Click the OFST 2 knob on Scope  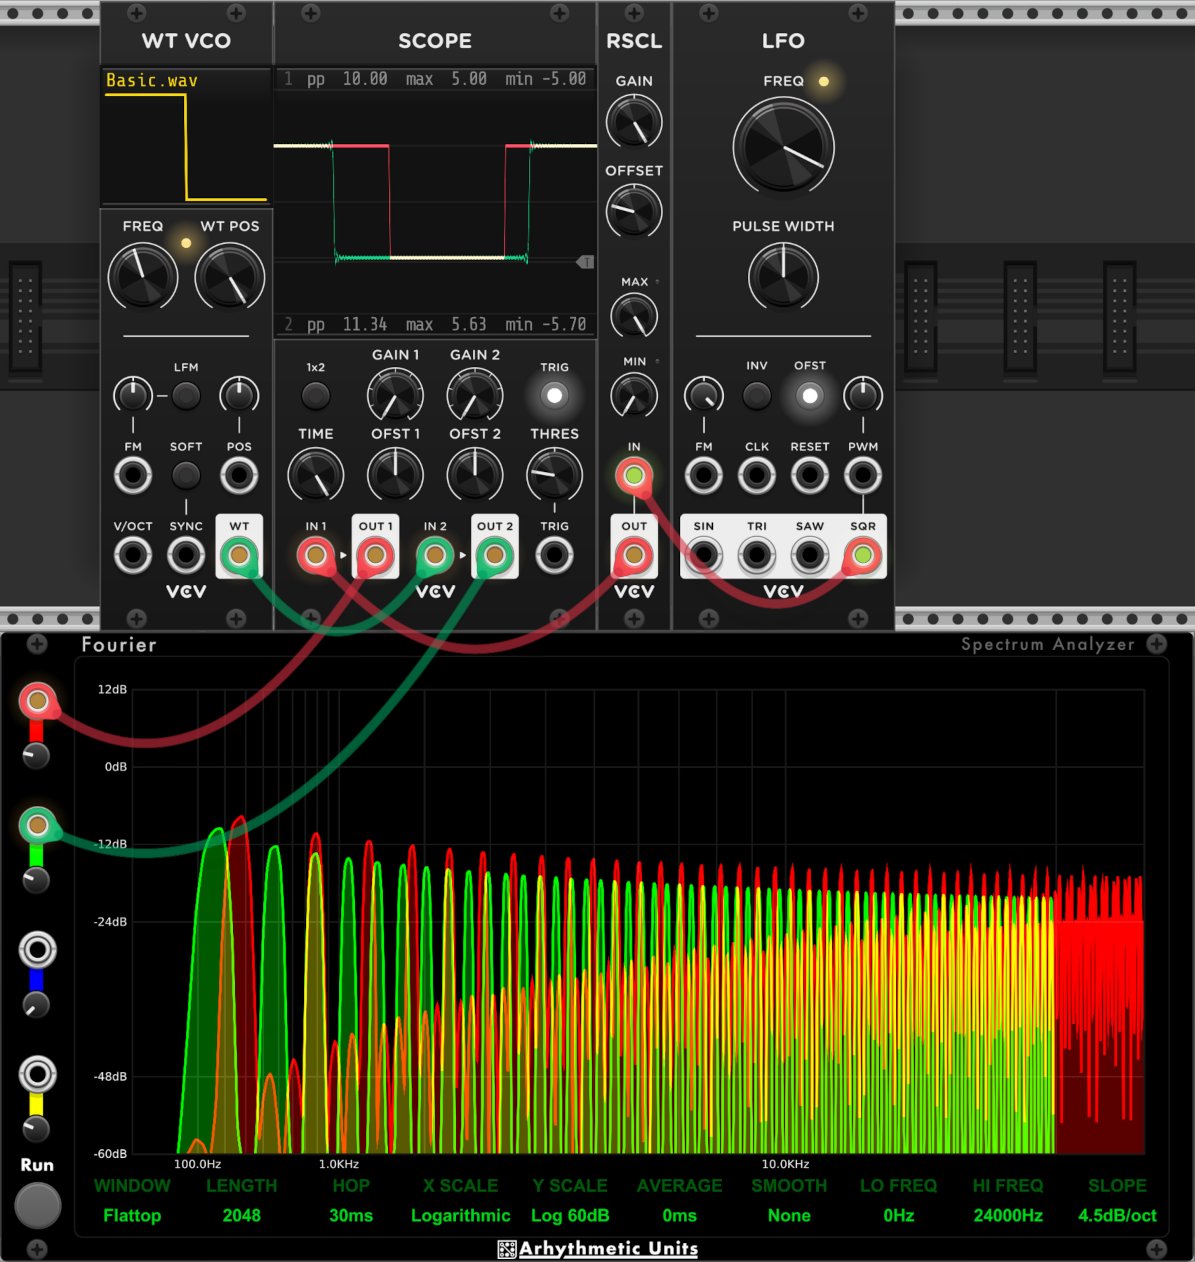point(475,475)
